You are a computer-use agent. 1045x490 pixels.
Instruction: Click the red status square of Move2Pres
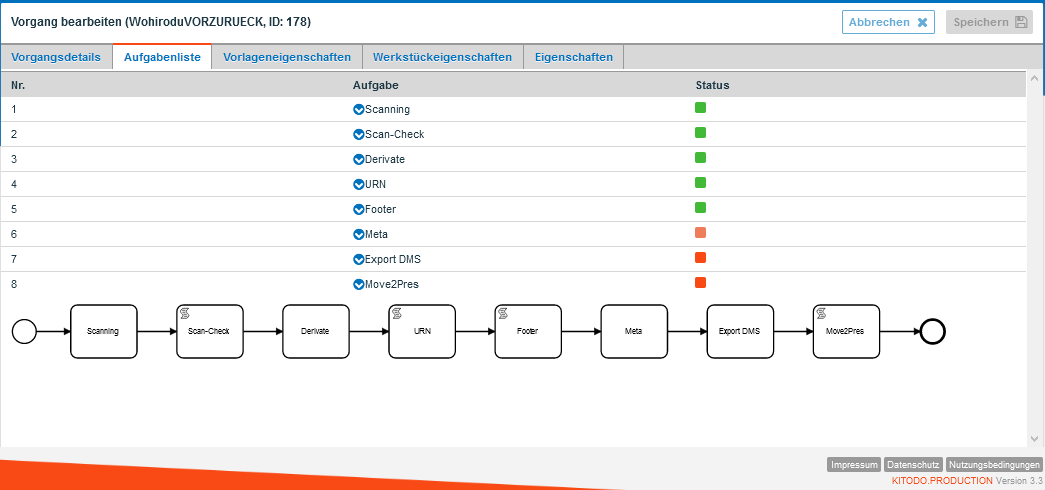point(701,283)
